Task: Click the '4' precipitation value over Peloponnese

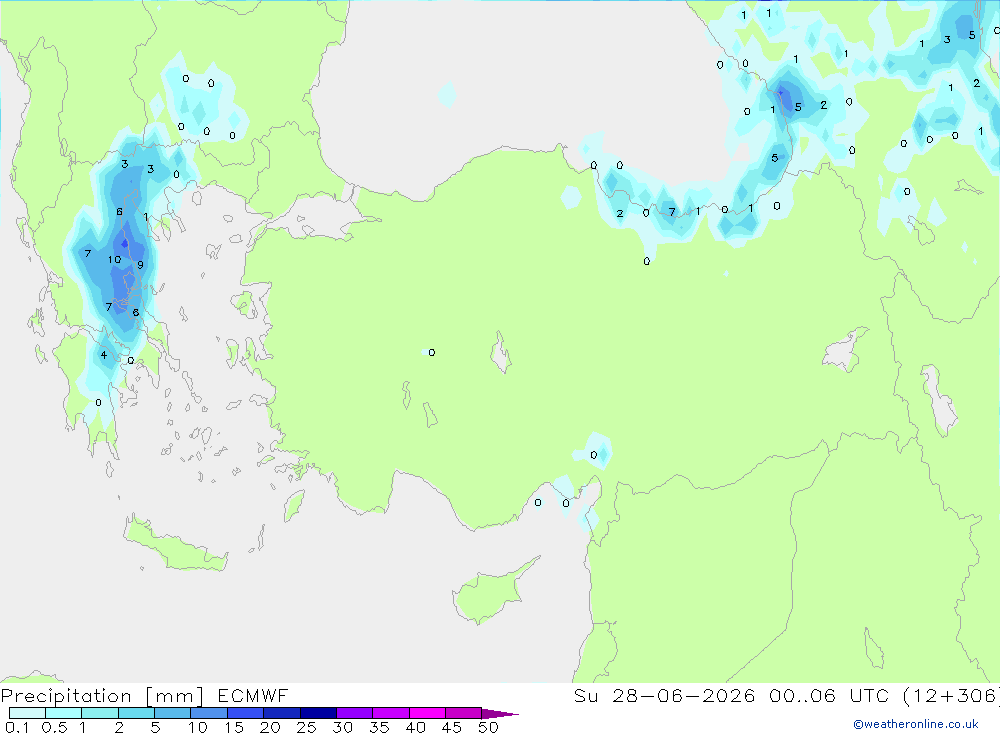Action: click(x=103, y=355)
